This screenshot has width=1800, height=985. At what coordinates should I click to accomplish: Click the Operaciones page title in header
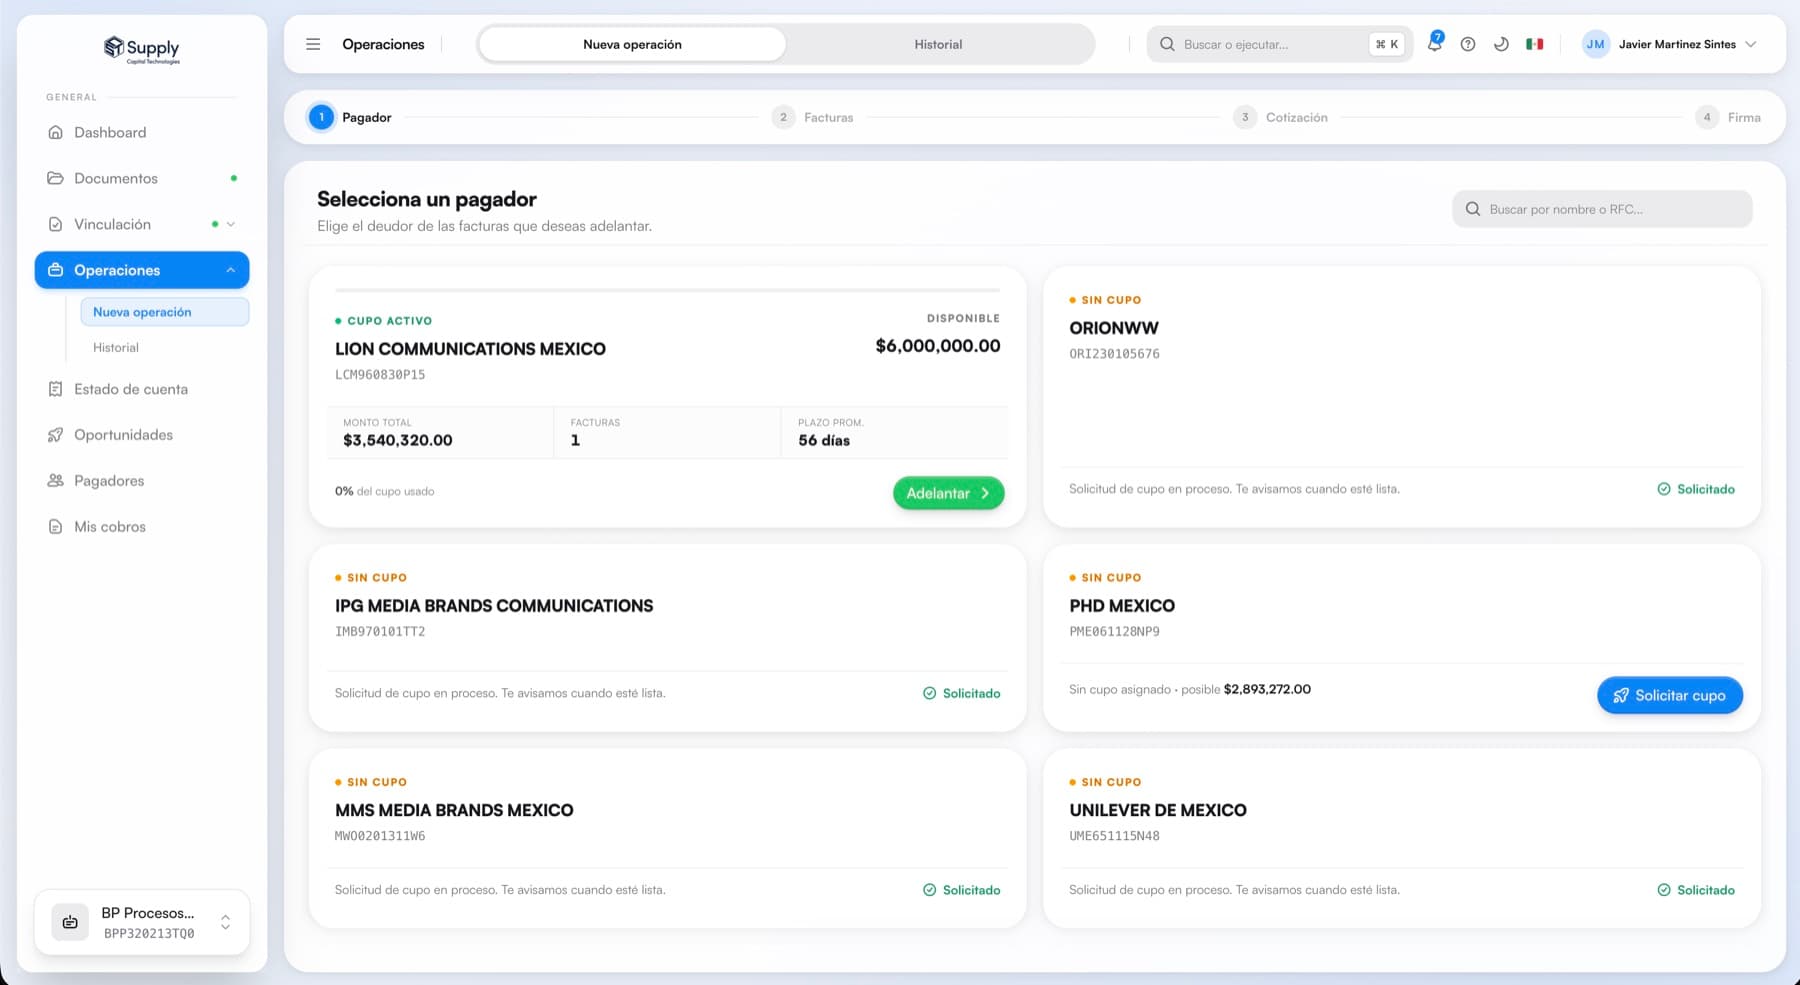click(x=383, y=44)
